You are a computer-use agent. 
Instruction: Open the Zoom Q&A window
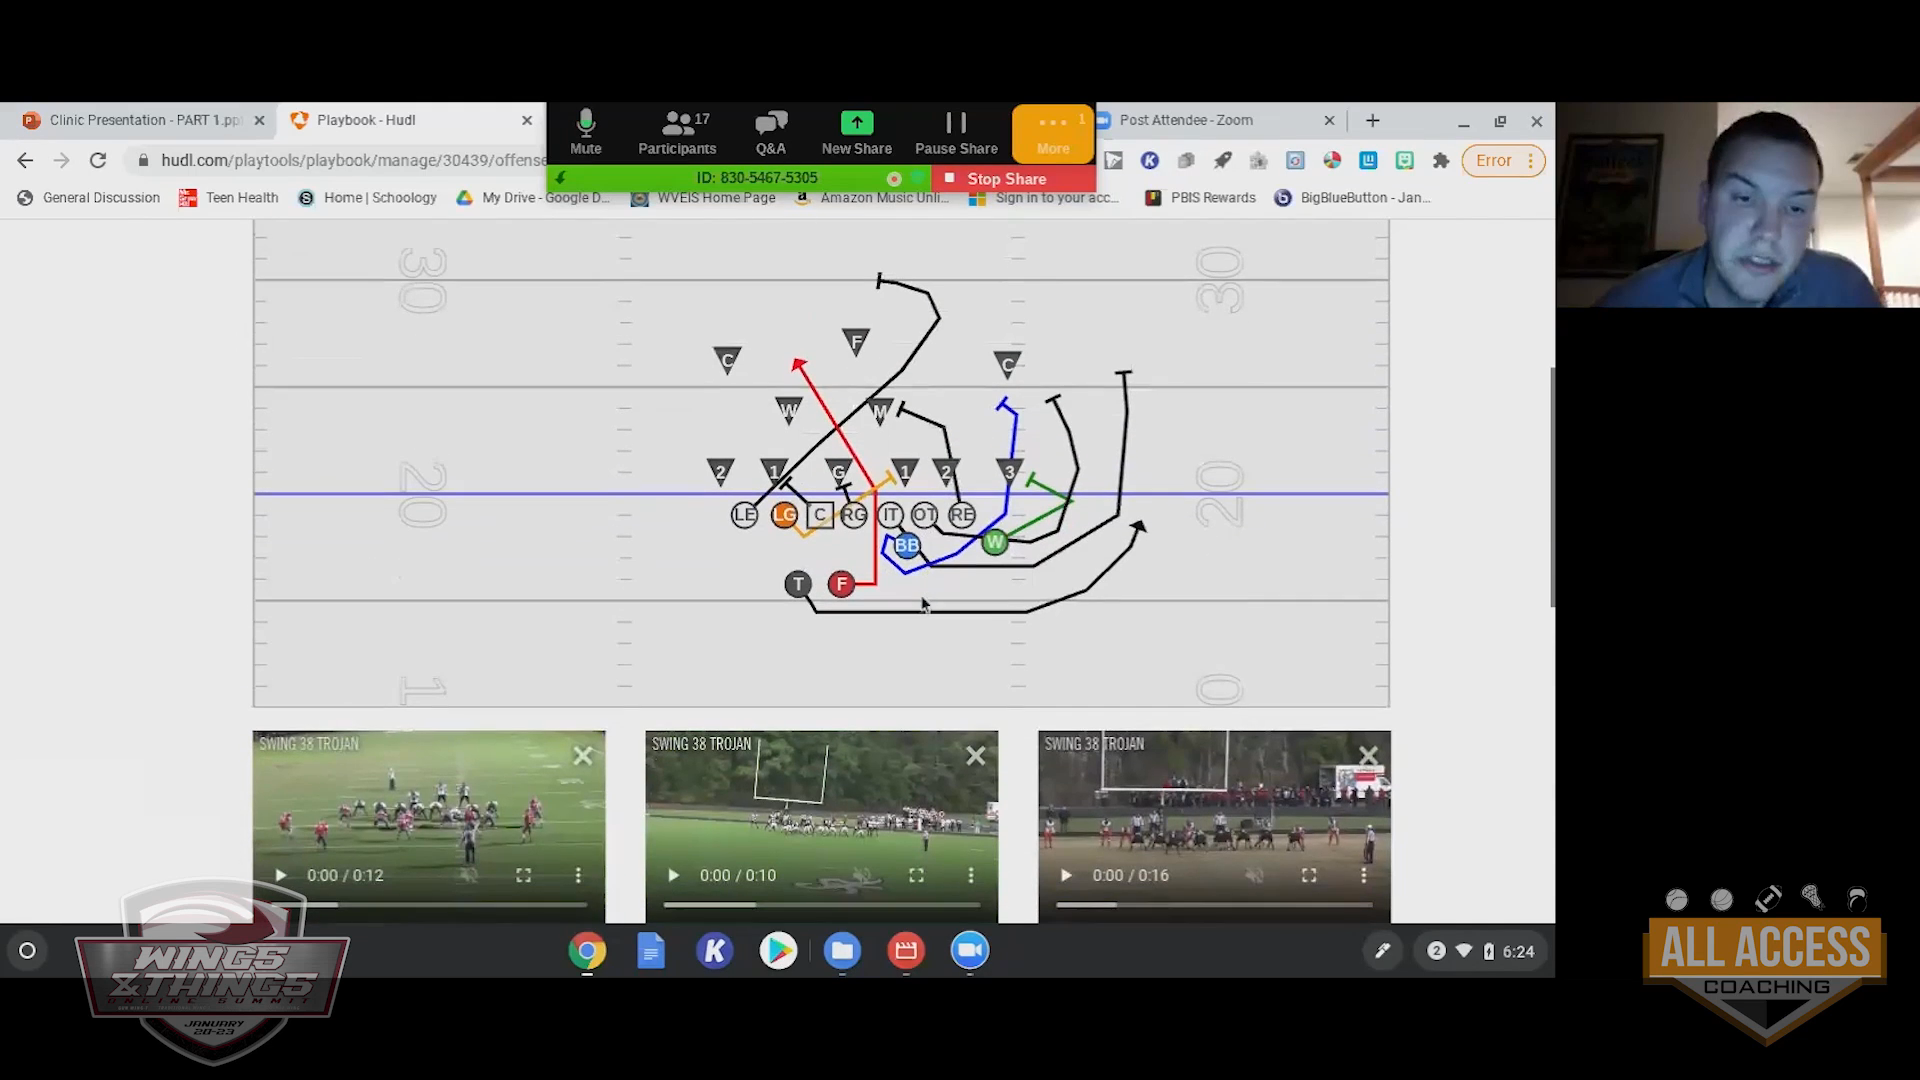(x=770, y=132)
